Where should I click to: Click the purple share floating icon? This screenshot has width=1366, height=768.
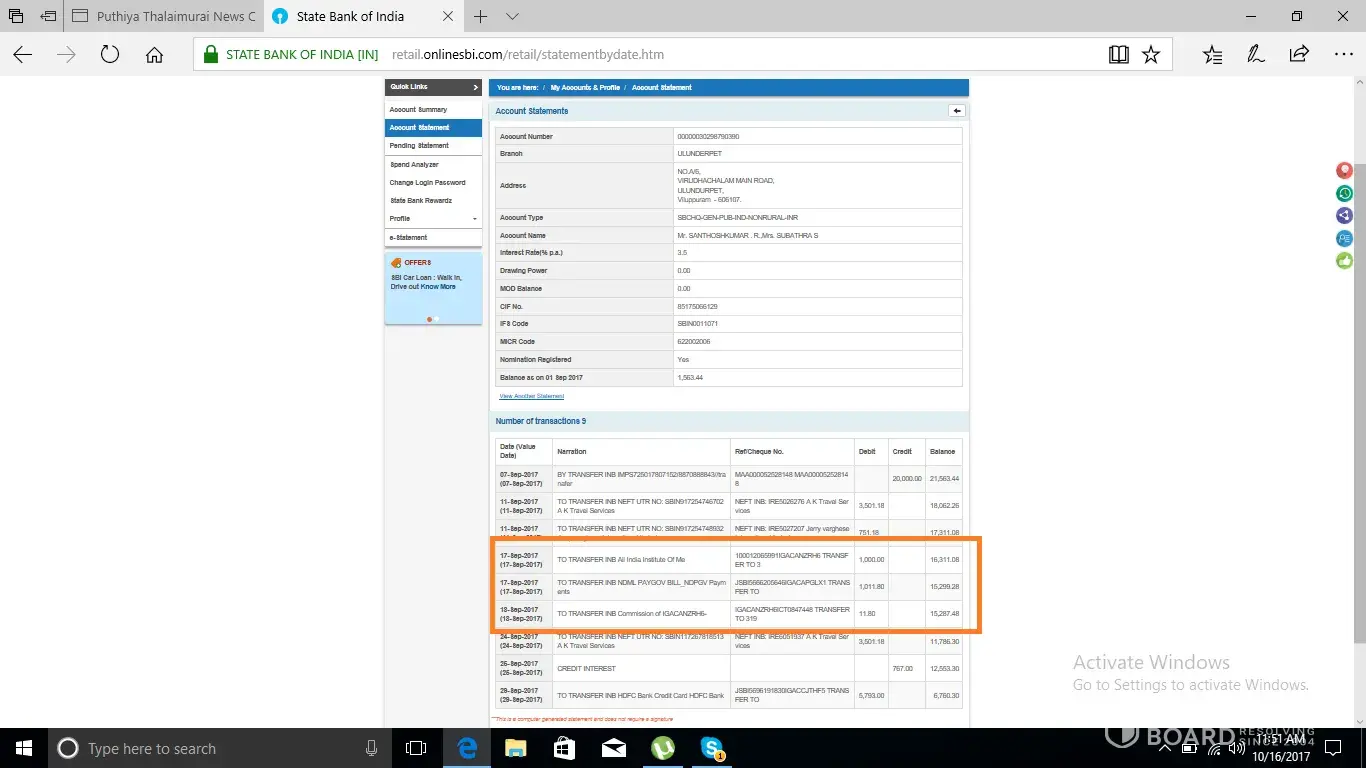click(x=1344, y=215)
